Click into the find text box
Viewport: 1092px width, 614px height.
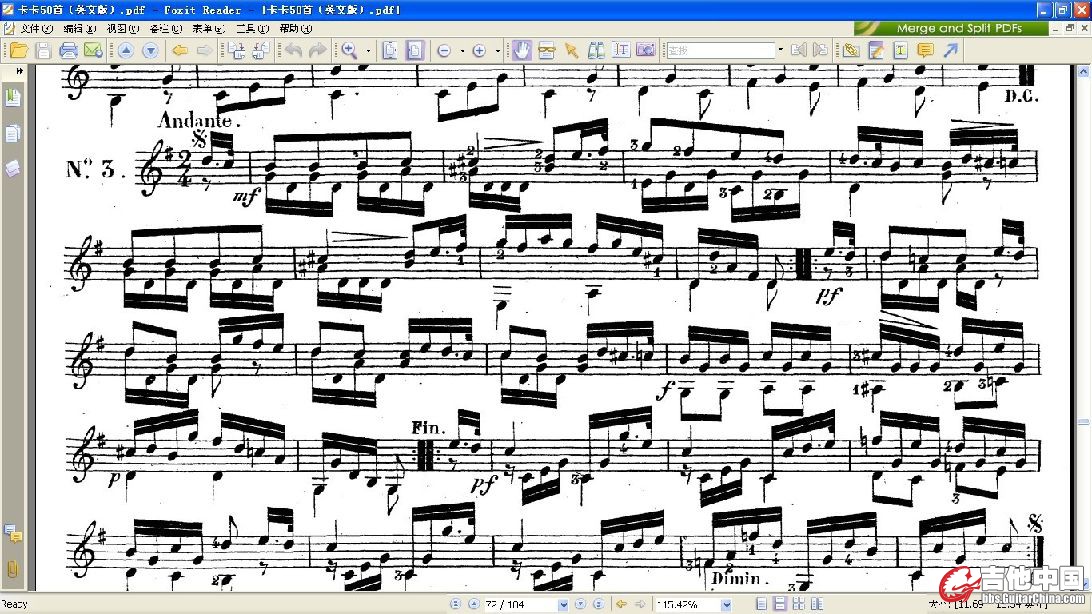(720, 50)
